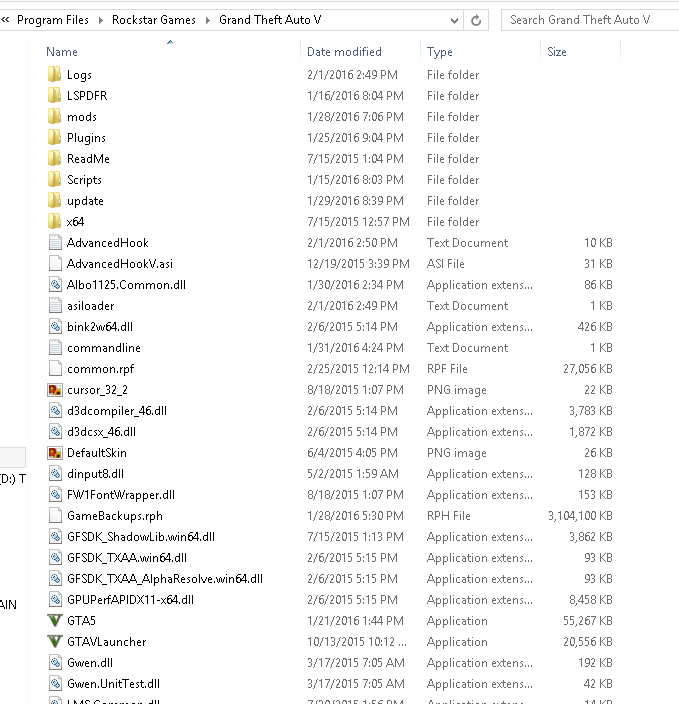Image resolution: width=679 pixels, height=704 pixels.
Task: Click the AdvancedHook text document icon
Action: (55, 243)
